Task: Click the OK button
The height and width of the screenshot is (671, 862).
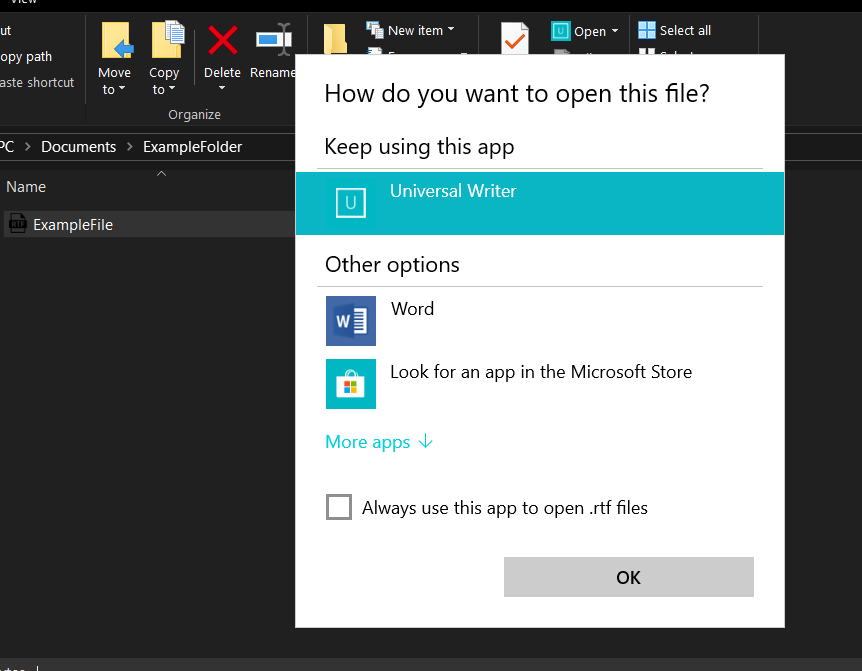Action: pos(628,577)
